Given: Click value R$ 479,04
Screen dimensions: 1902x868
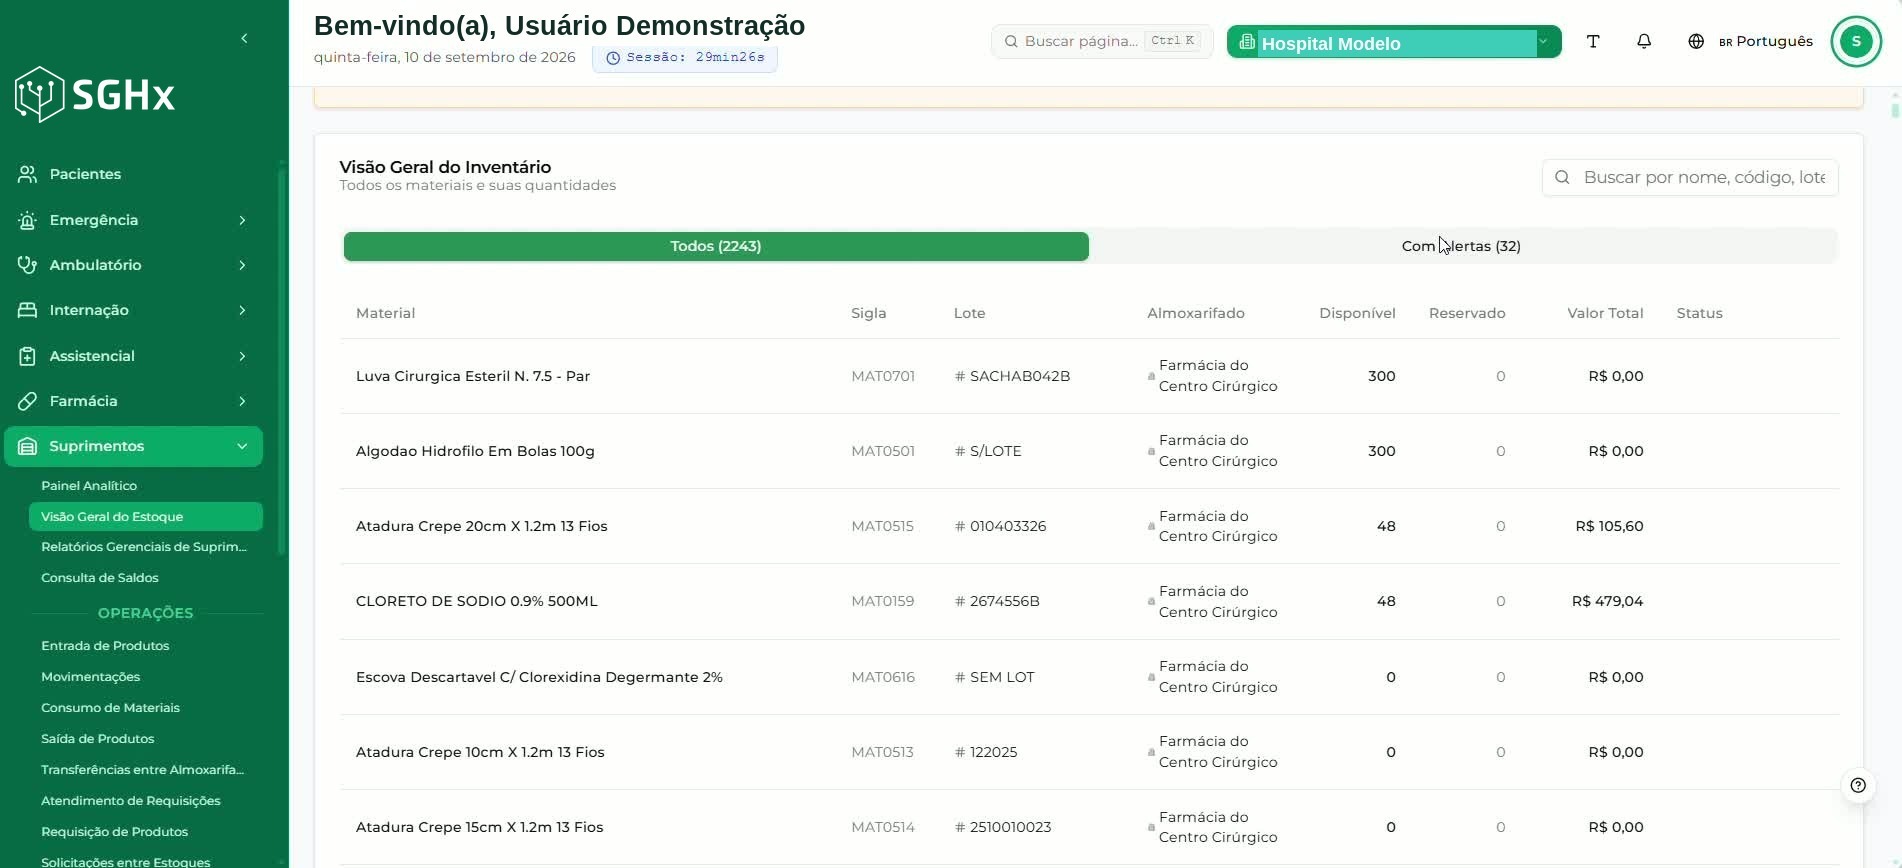Looking at the screenshot, I should click(1607, 601).
